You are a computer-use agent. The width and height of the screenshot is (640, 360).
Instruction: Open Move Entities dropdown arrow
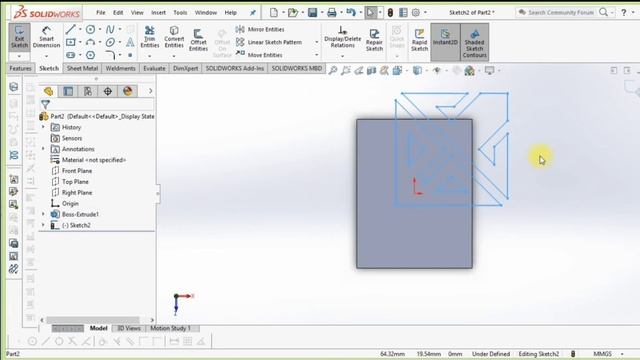317,55
